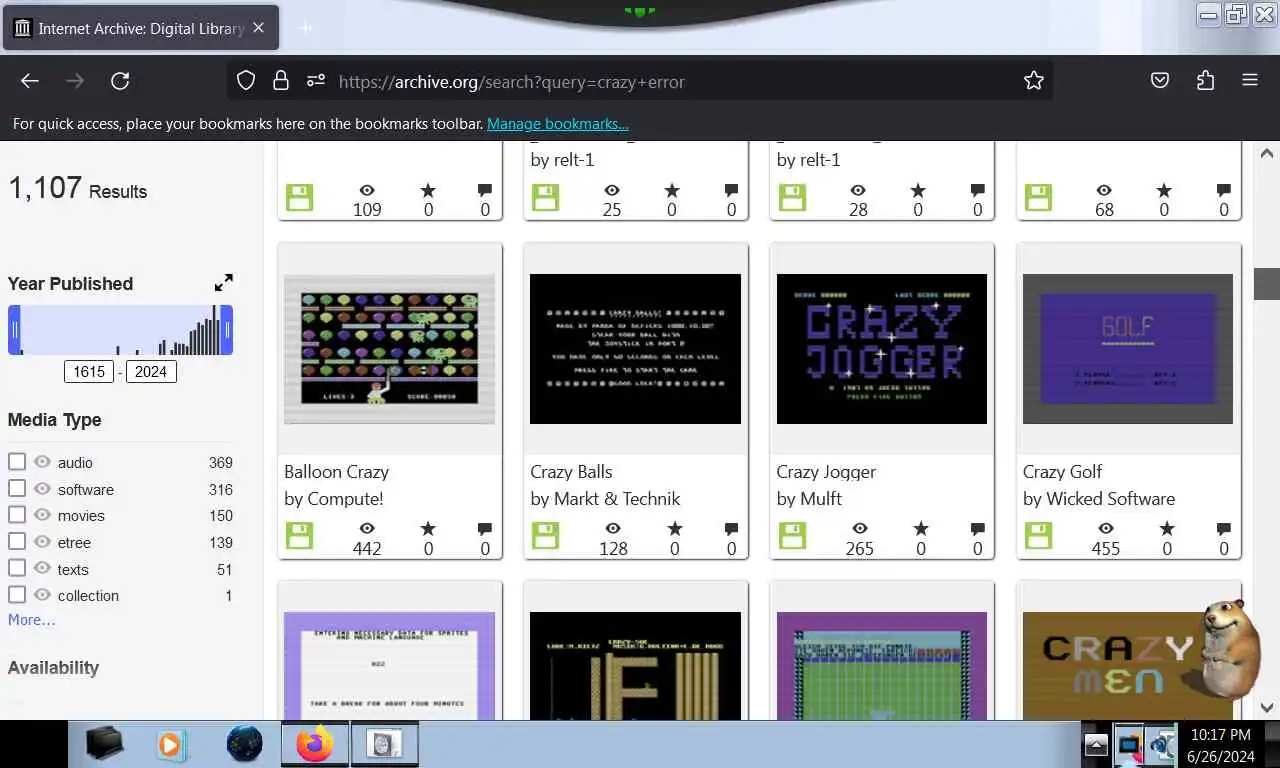Open a new tab with the plus button
Image resolution: width=1280 pixels, height=768 pixels.
coord(306,28)
